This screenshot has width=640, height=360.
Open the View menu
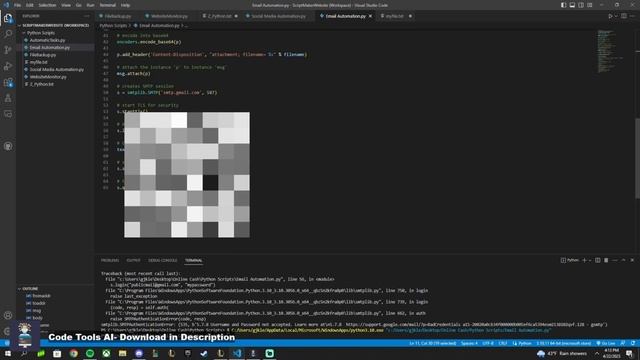[66, 5]
